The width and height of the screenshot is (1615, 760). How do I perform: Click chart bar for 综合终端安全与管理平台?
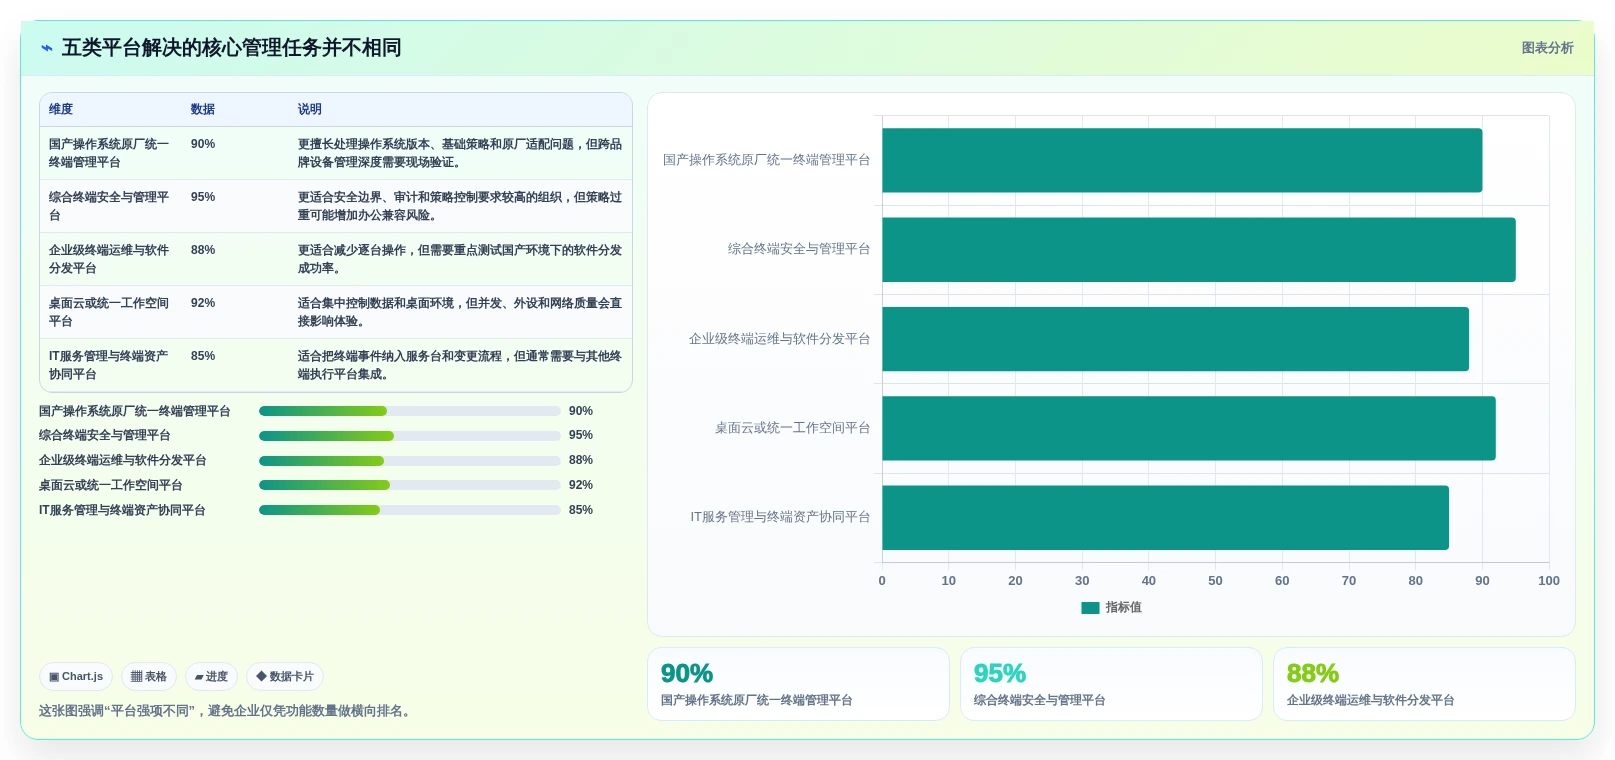point(1199,250)
